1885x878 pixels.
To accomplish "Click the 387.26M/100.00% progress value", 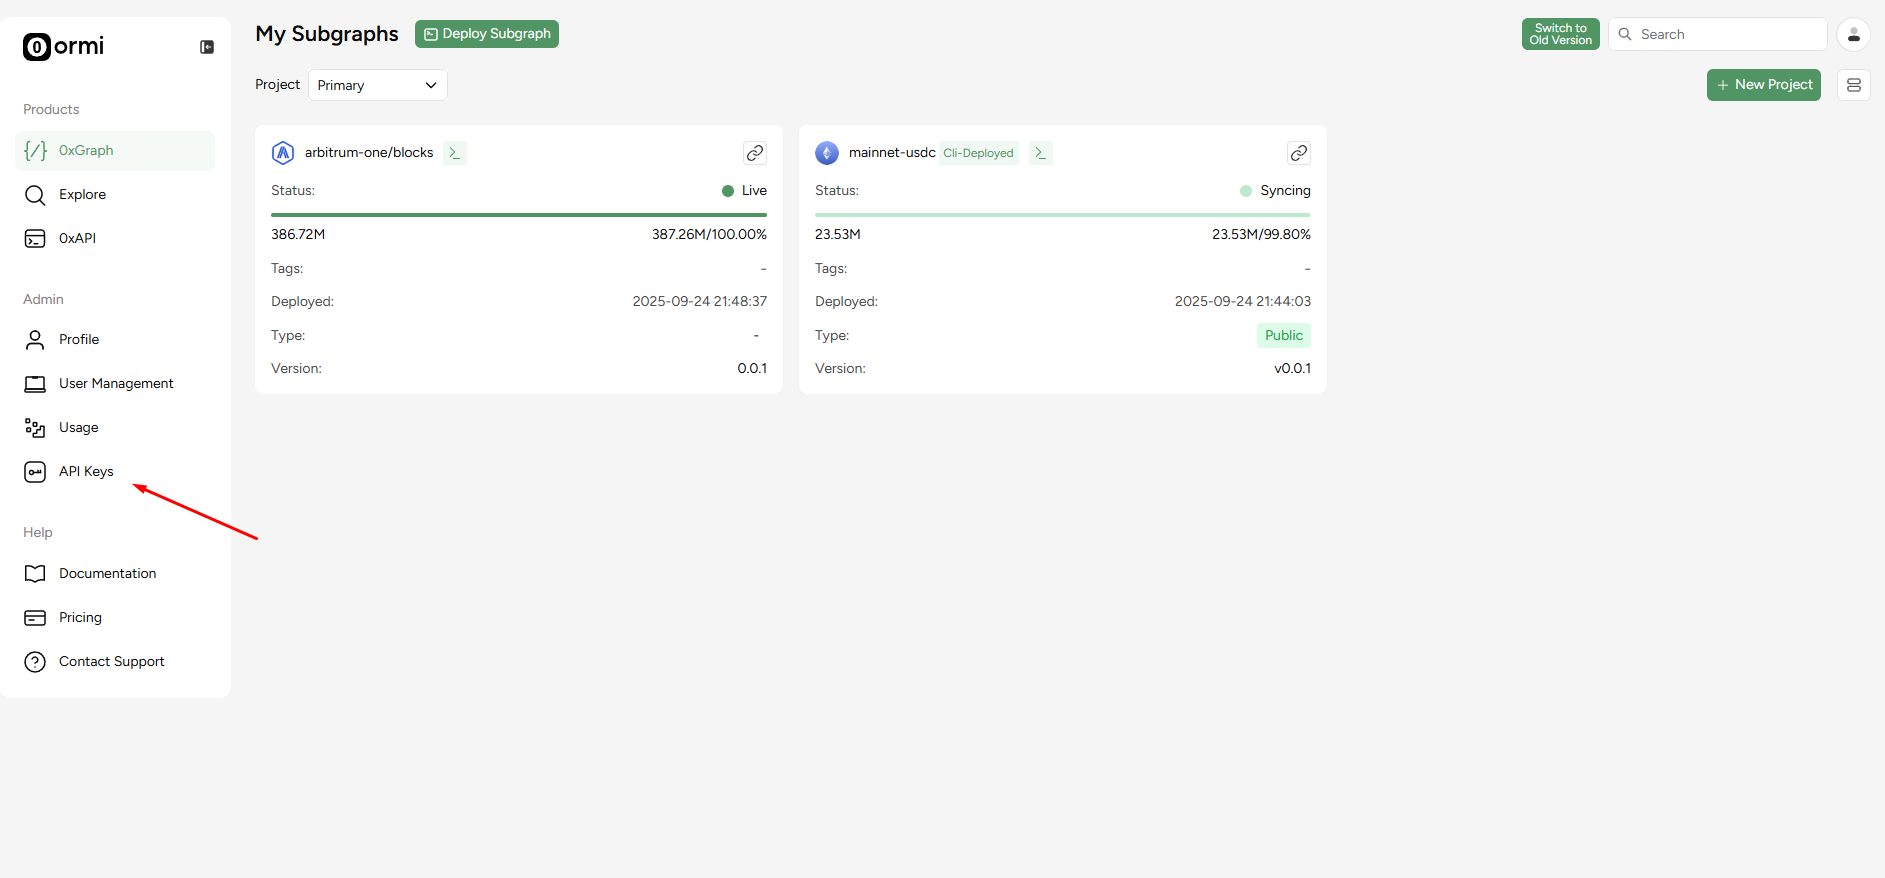I will click(x=709, y=235).
